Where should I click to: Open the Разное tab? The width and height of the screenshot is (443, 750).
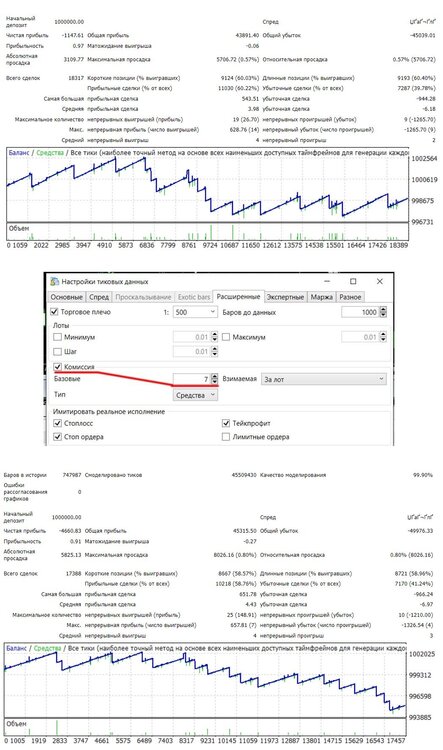tap(350, 297)
